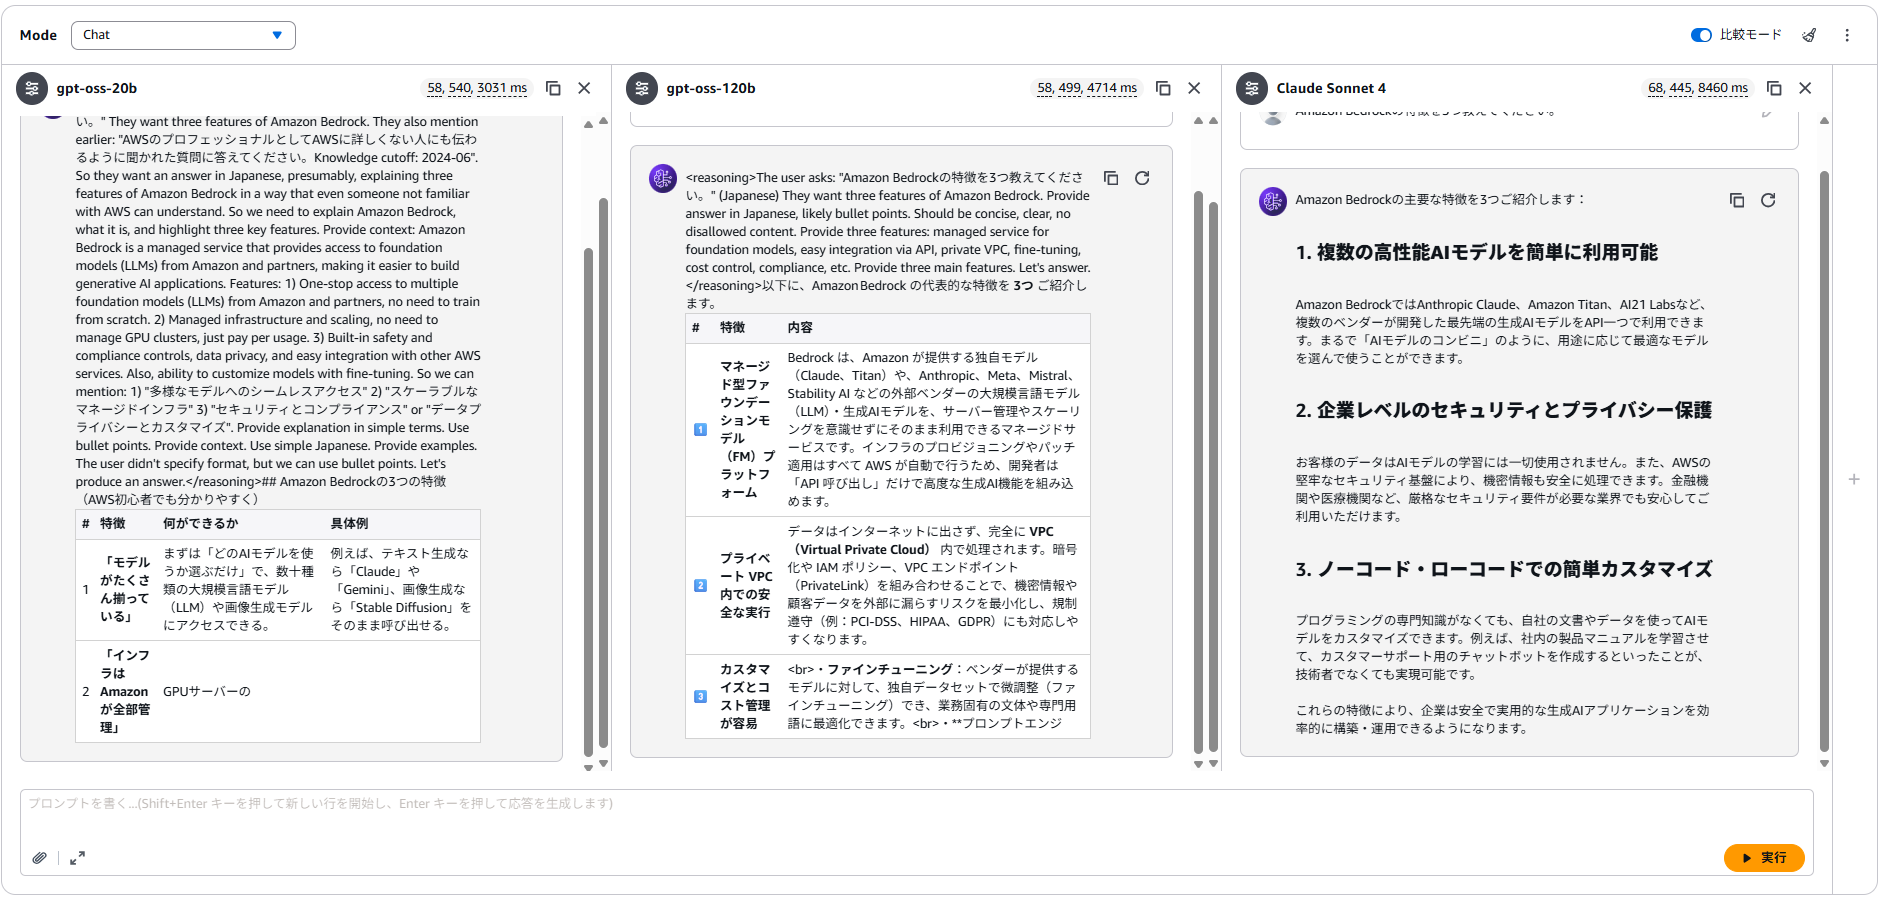Add a new comparison panel with plus icon
The height and width of the screenshot is (897, 1881).
click(x=1854, y=479)
